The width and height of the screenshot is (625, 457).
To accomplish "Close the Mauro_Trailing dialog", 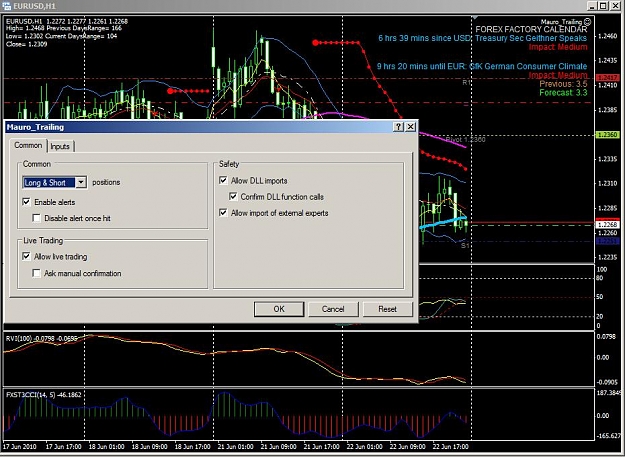I will click(x=410, y=127).
